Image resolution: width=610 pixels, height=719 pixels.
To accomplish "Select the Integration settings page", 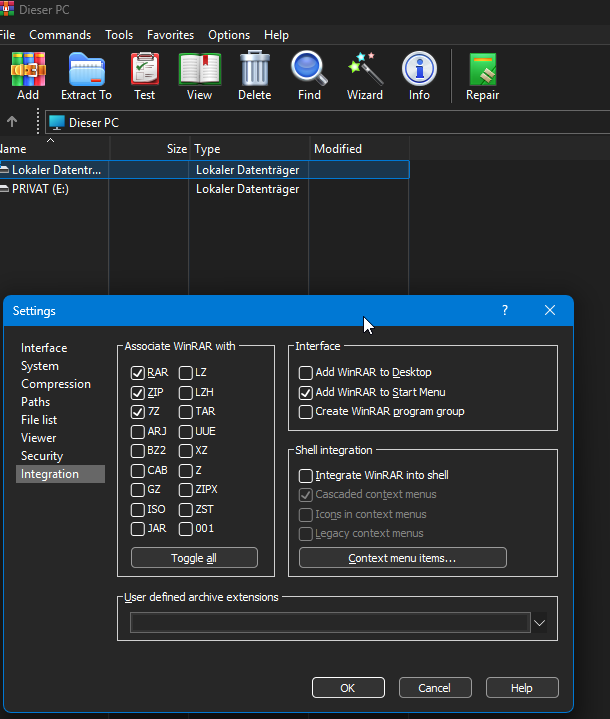I will pyautogui.click(x=60, y=474).
